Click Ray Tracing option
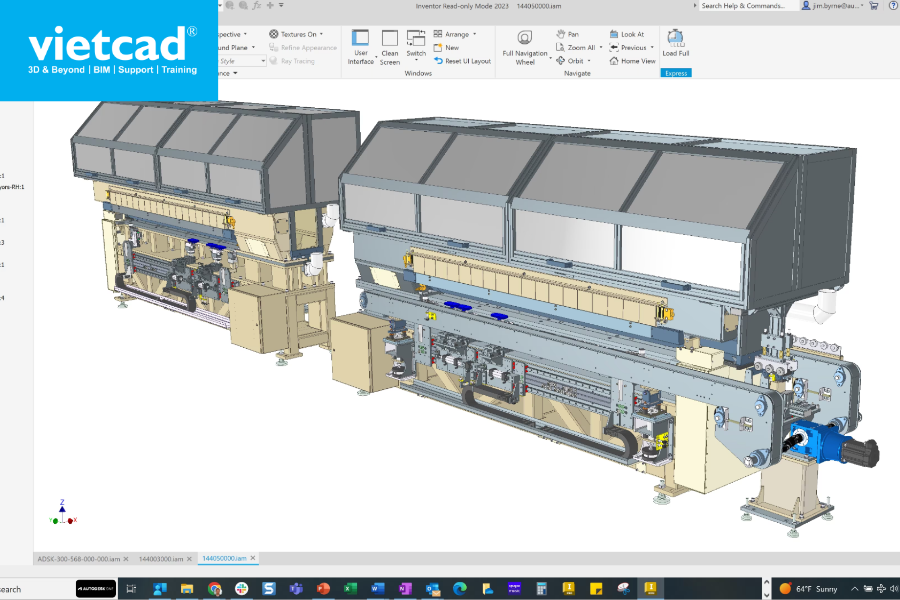This screenshot has width=900, height=600. pos(292,61)
